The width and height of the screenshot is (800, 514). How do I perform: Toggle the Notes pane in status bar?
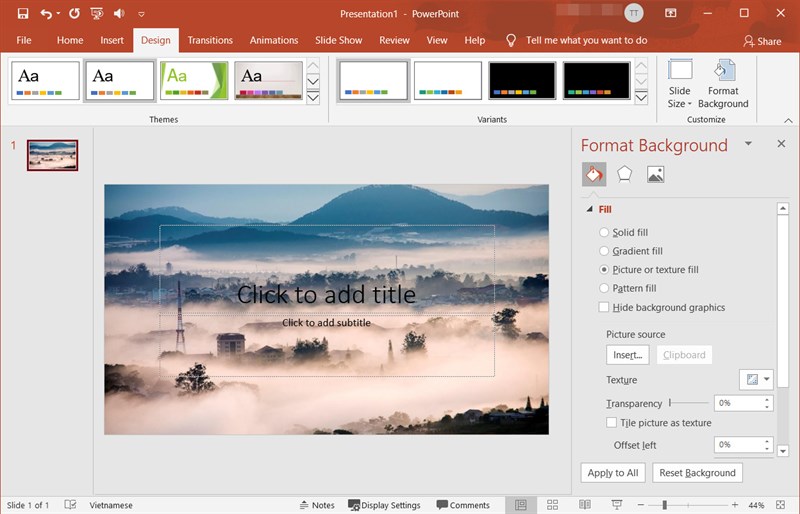click(317, 505)
